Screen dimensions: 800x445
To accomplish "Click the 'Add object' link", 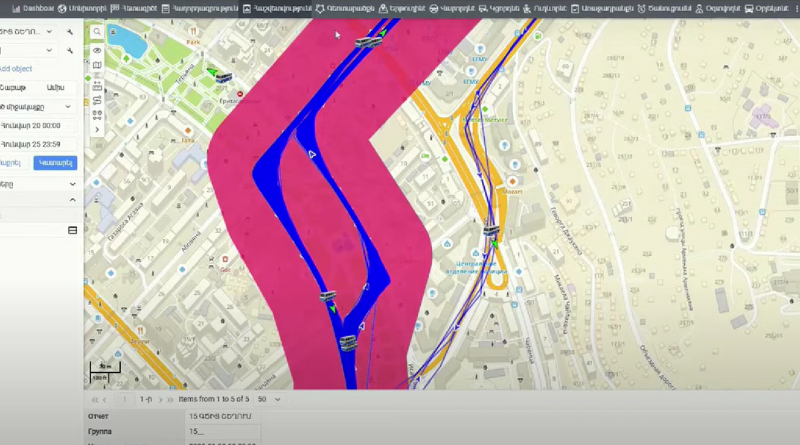I will [16, 69].
